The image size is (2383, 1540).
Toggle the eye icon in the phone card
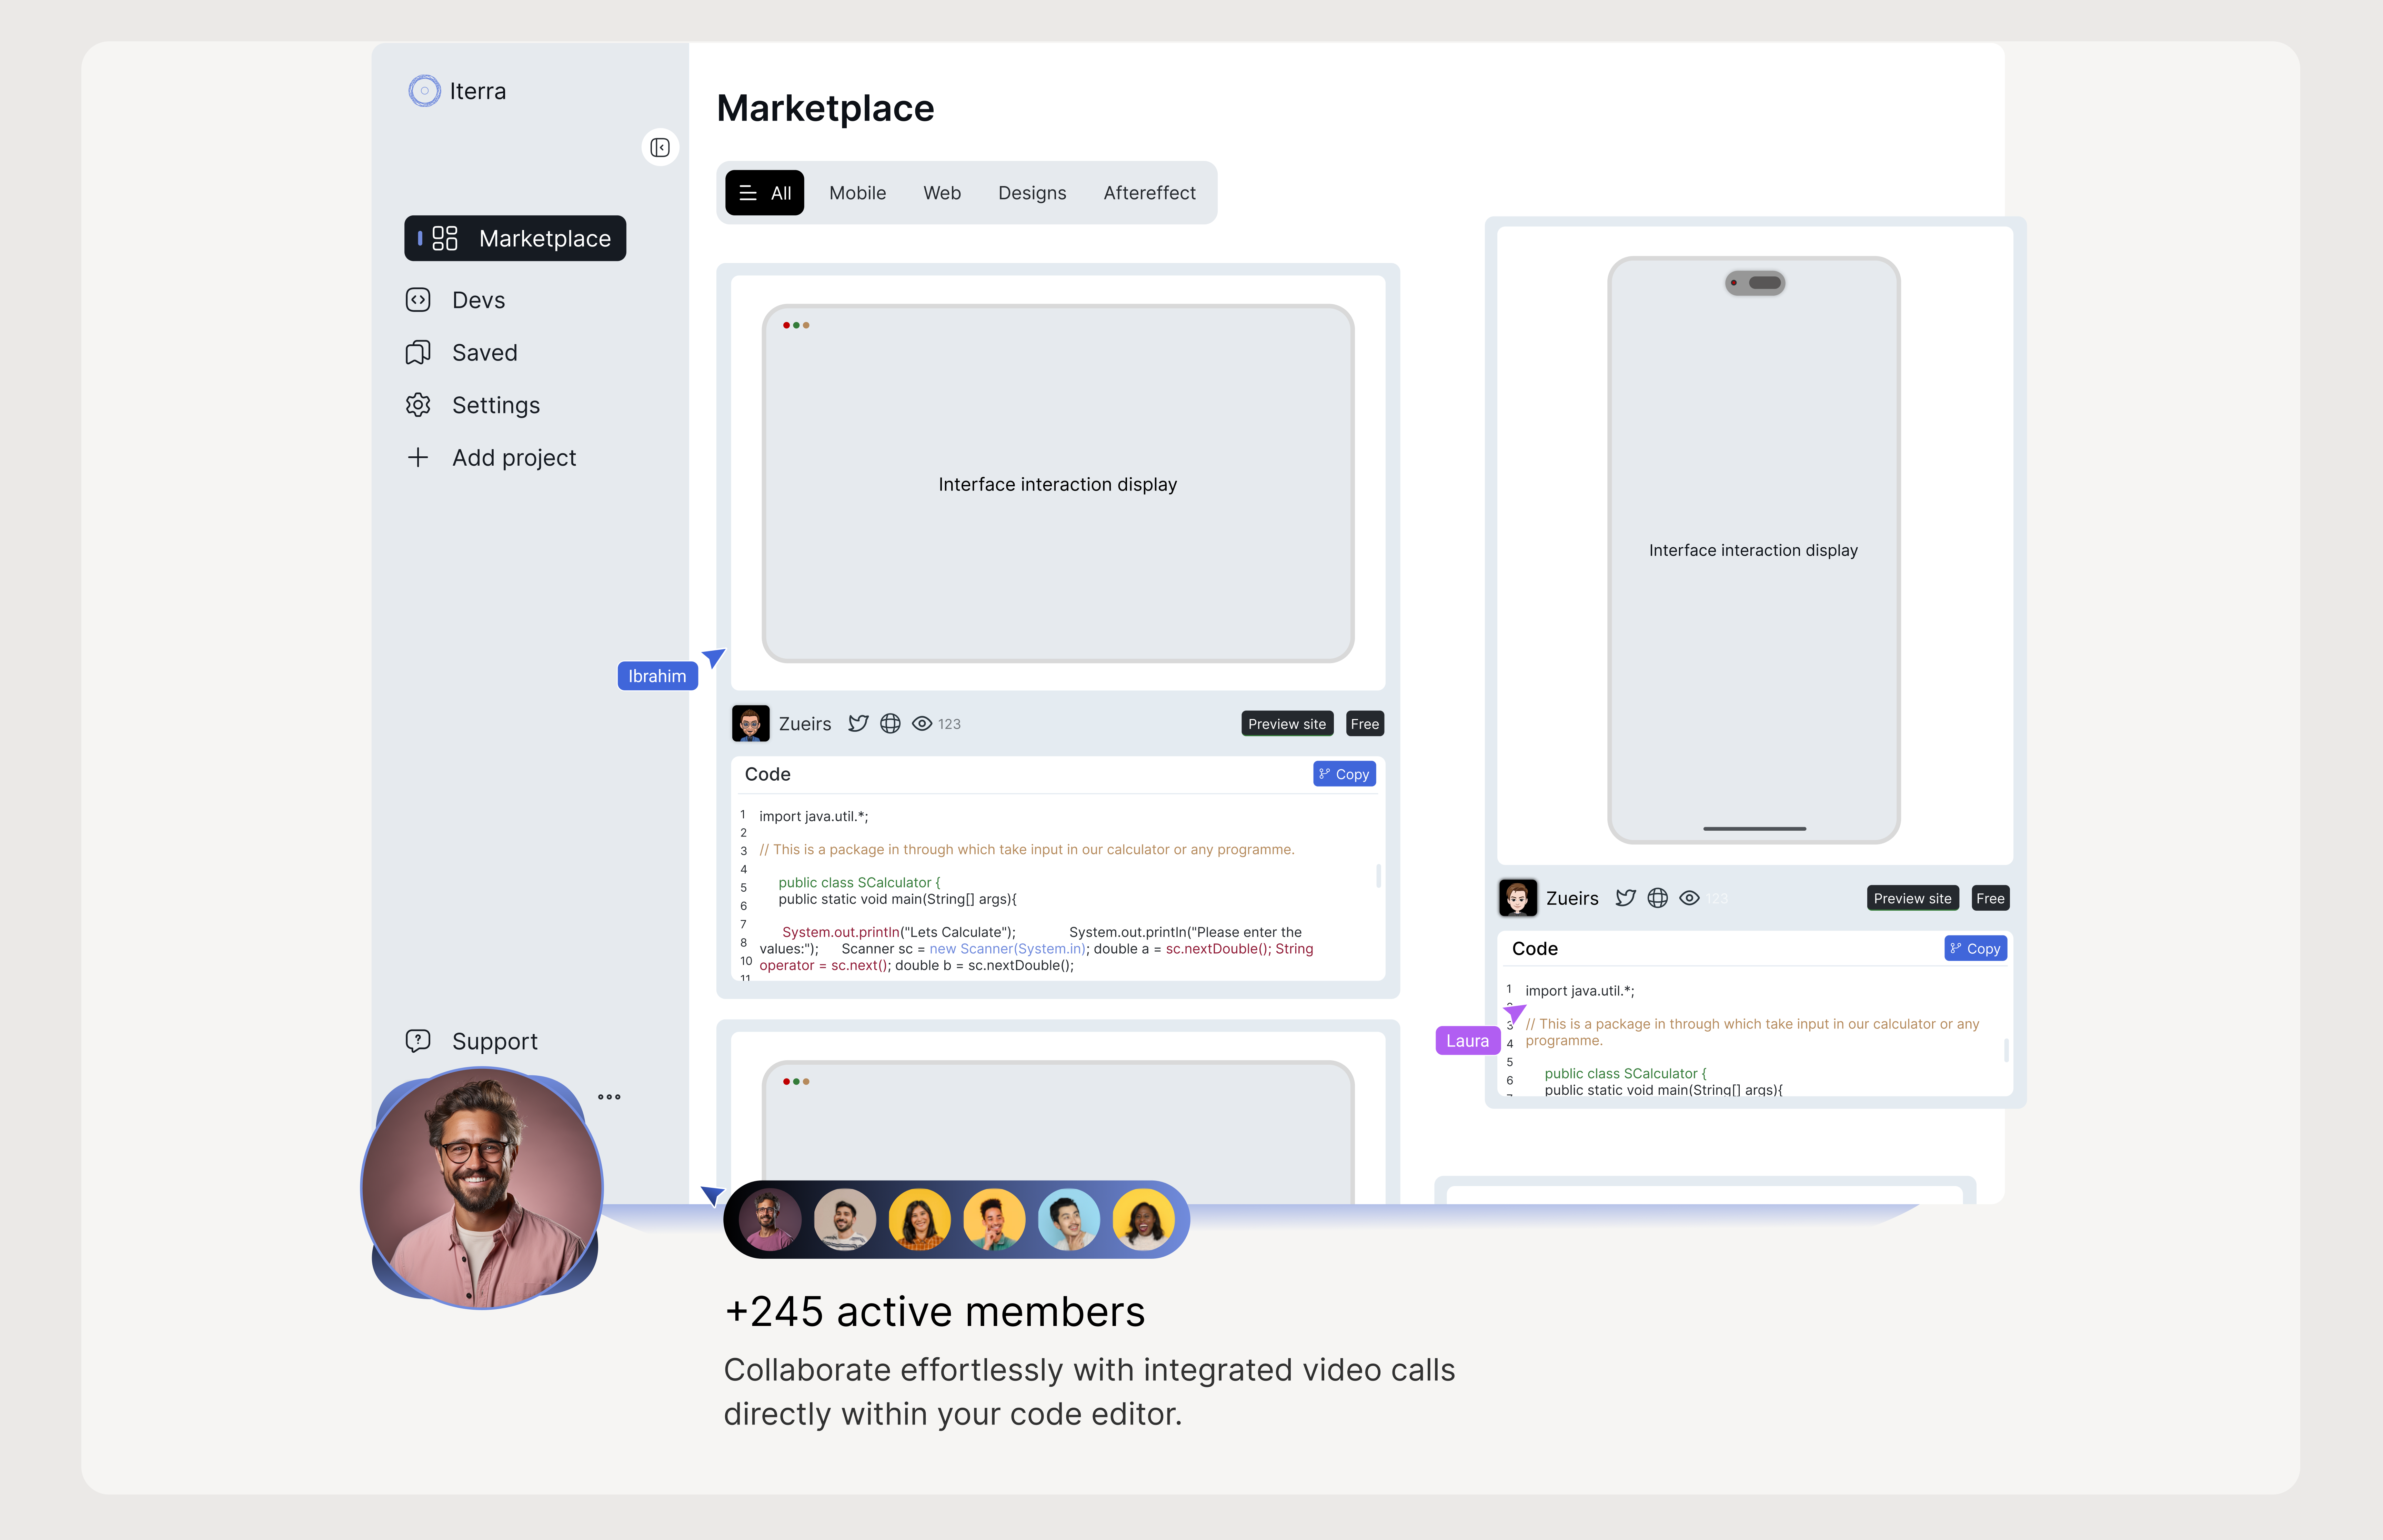coord(1689,898)
